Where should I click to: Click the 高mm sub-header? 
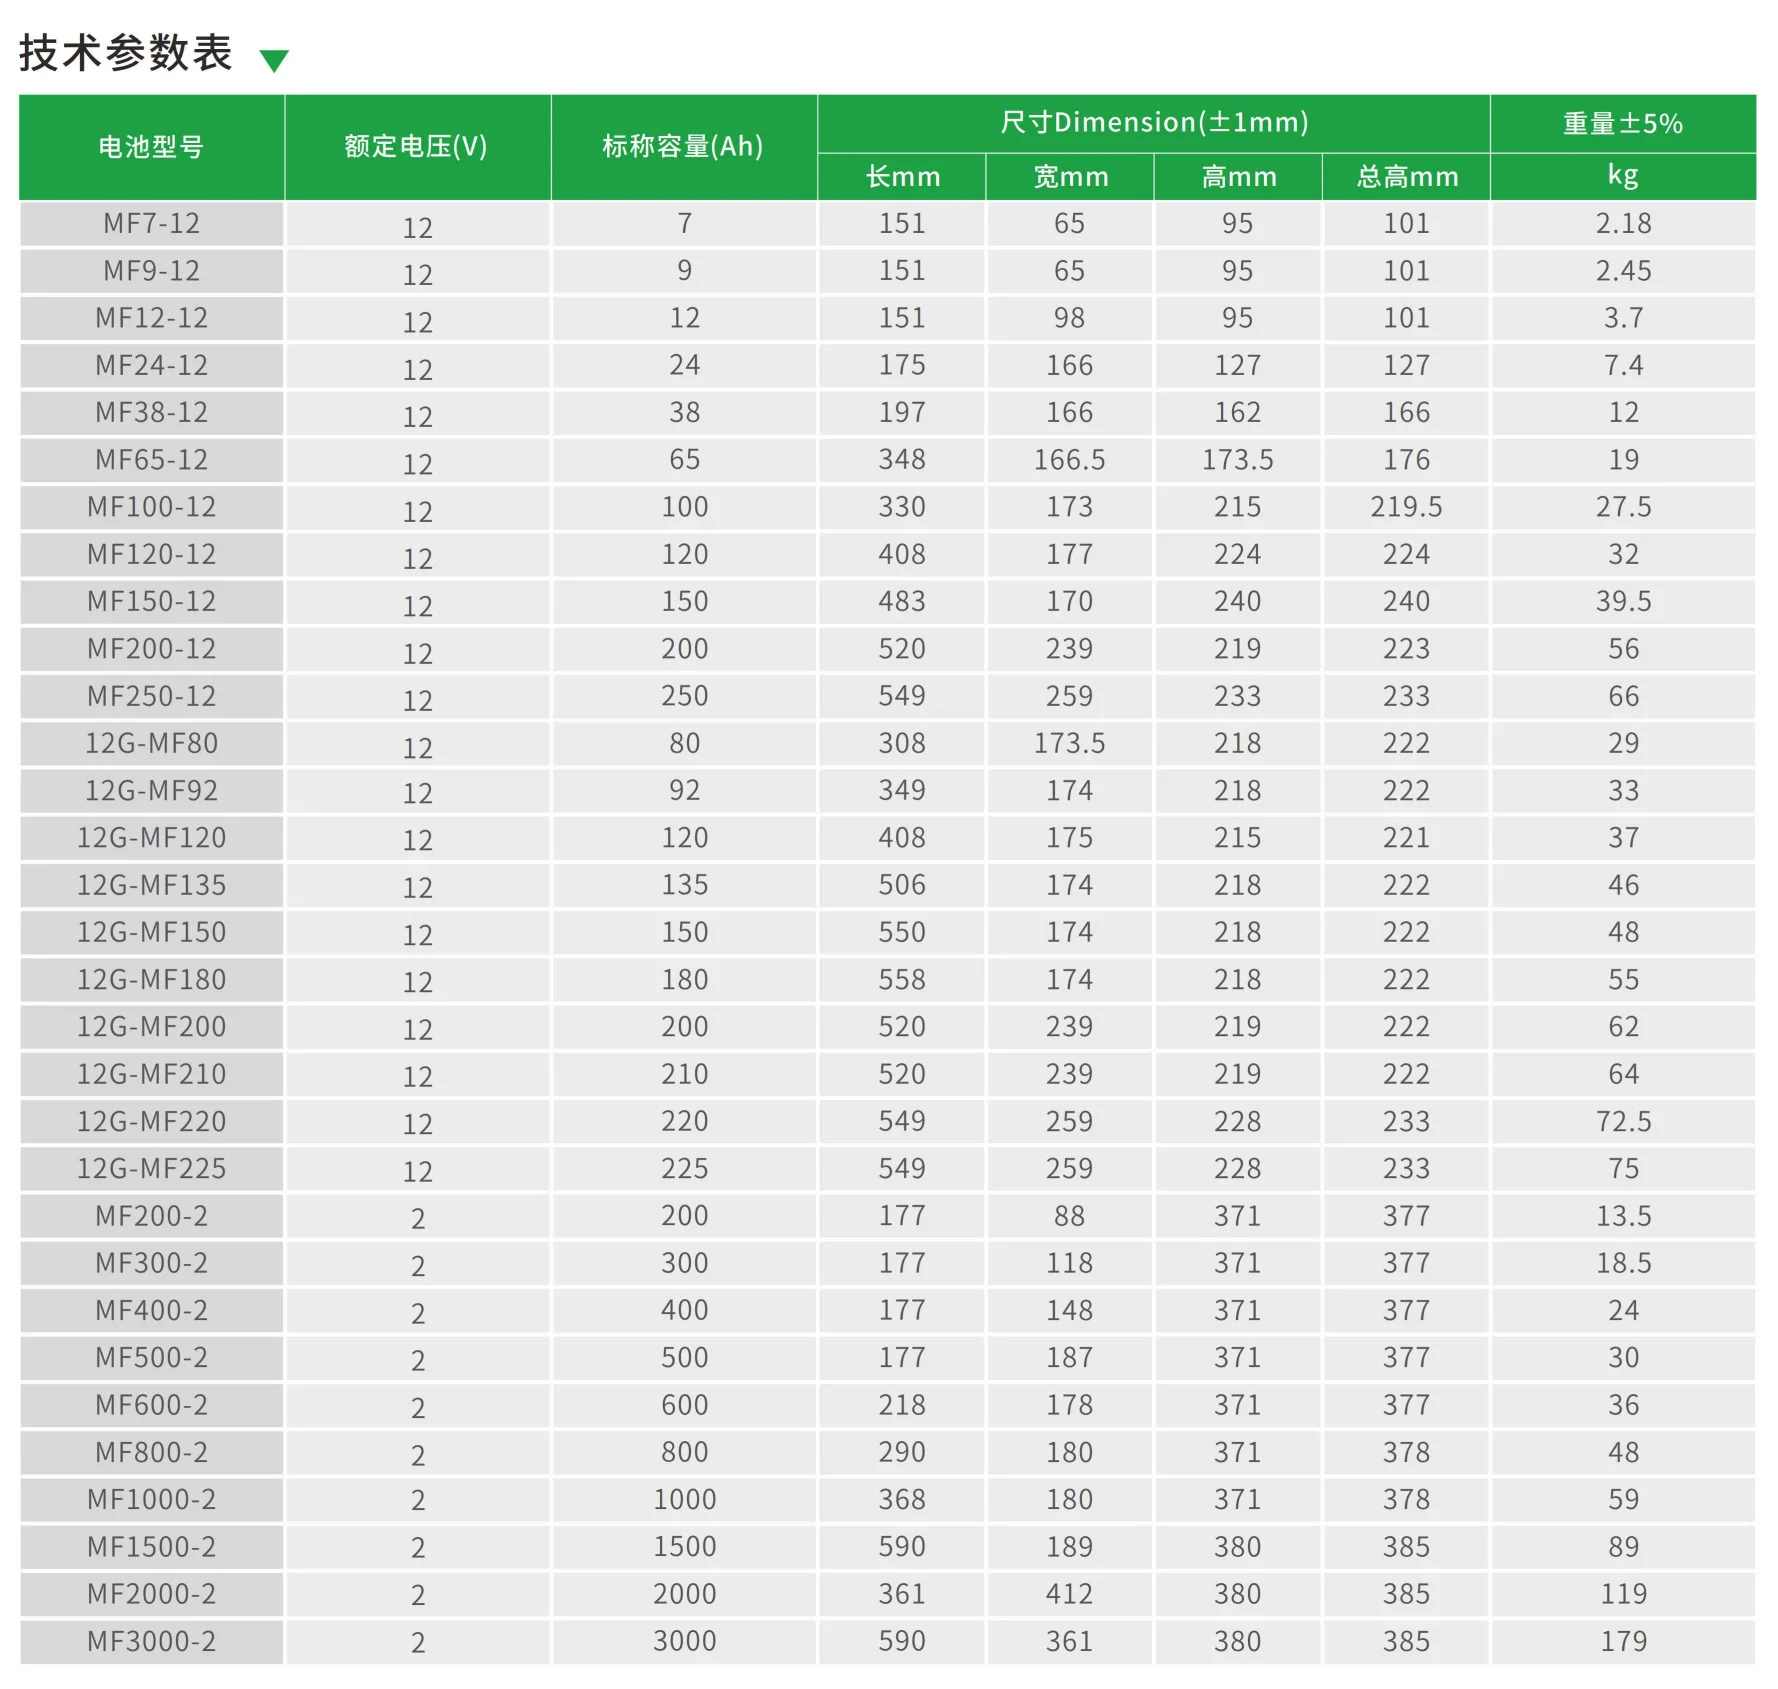pyautogui.click(x=1238, y=177)
